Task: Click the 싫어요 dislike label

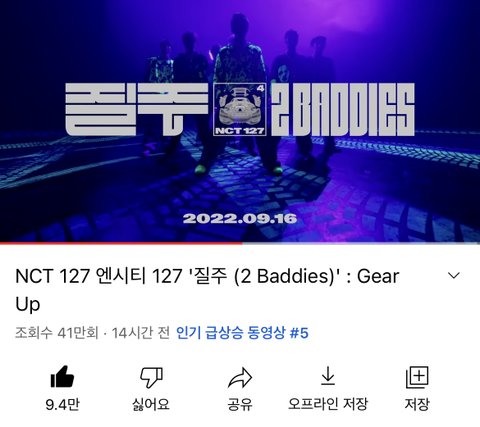Action: pyautogui.click(x=151, y=404)
